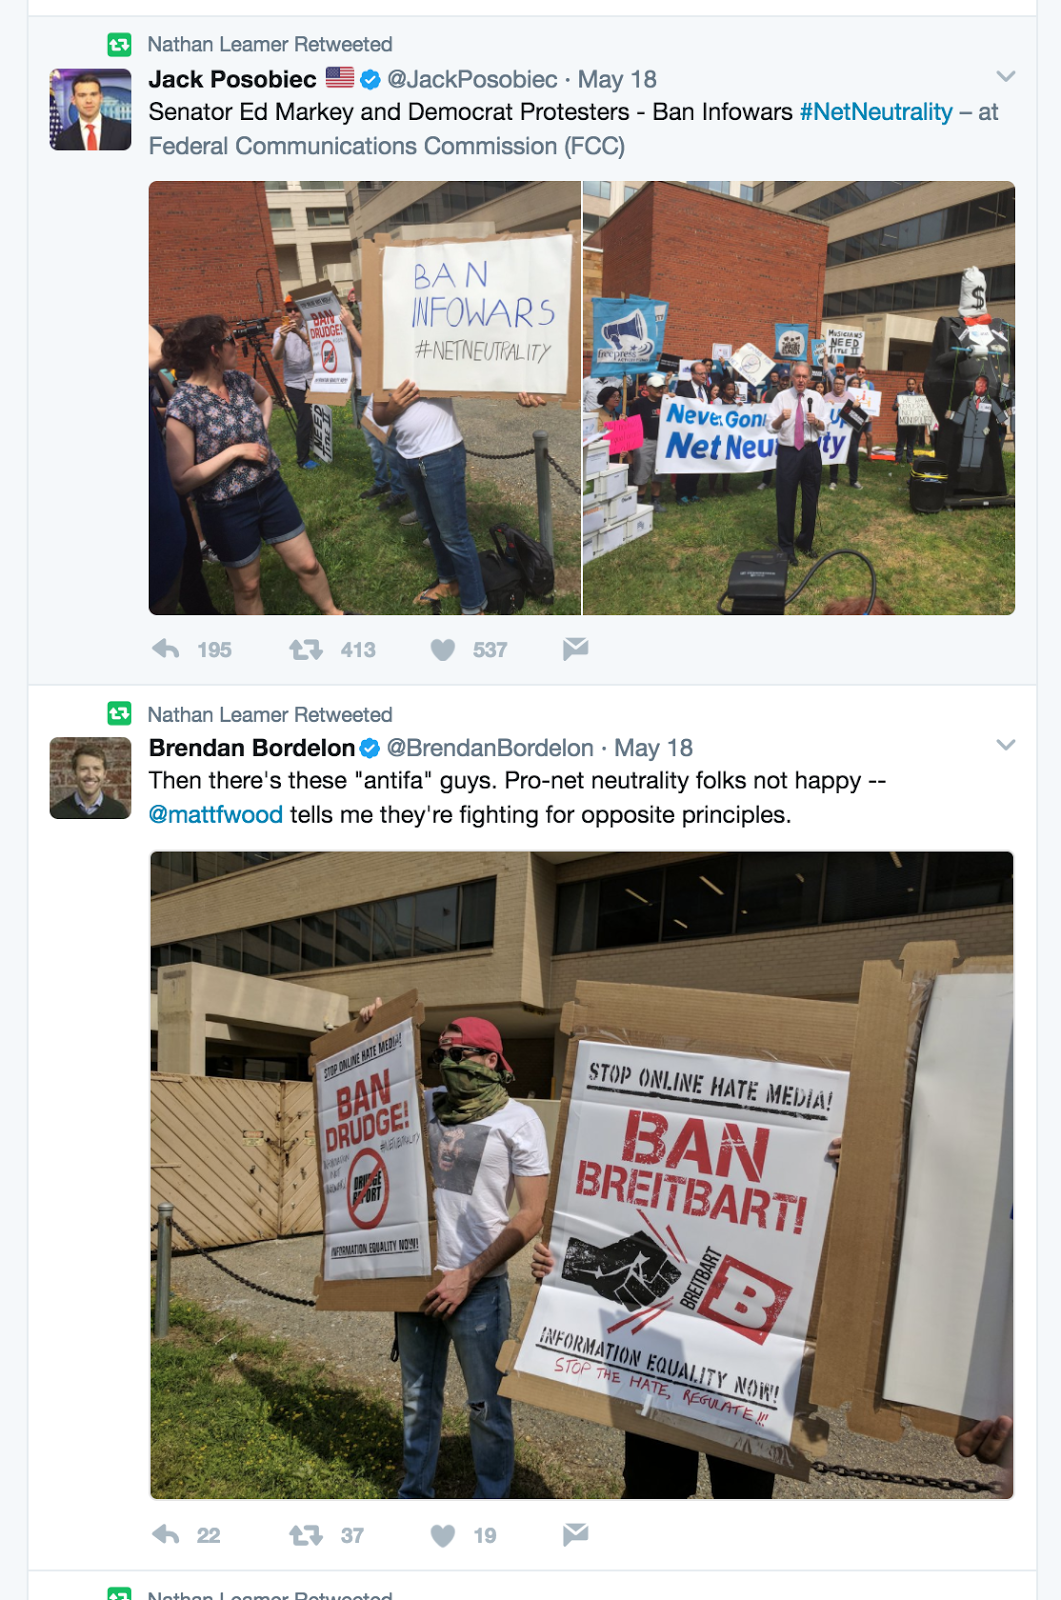Open the Ban Breitbart protest photo
Viewport: 1061px width, 1600px height.
(x=582, y=1175)
